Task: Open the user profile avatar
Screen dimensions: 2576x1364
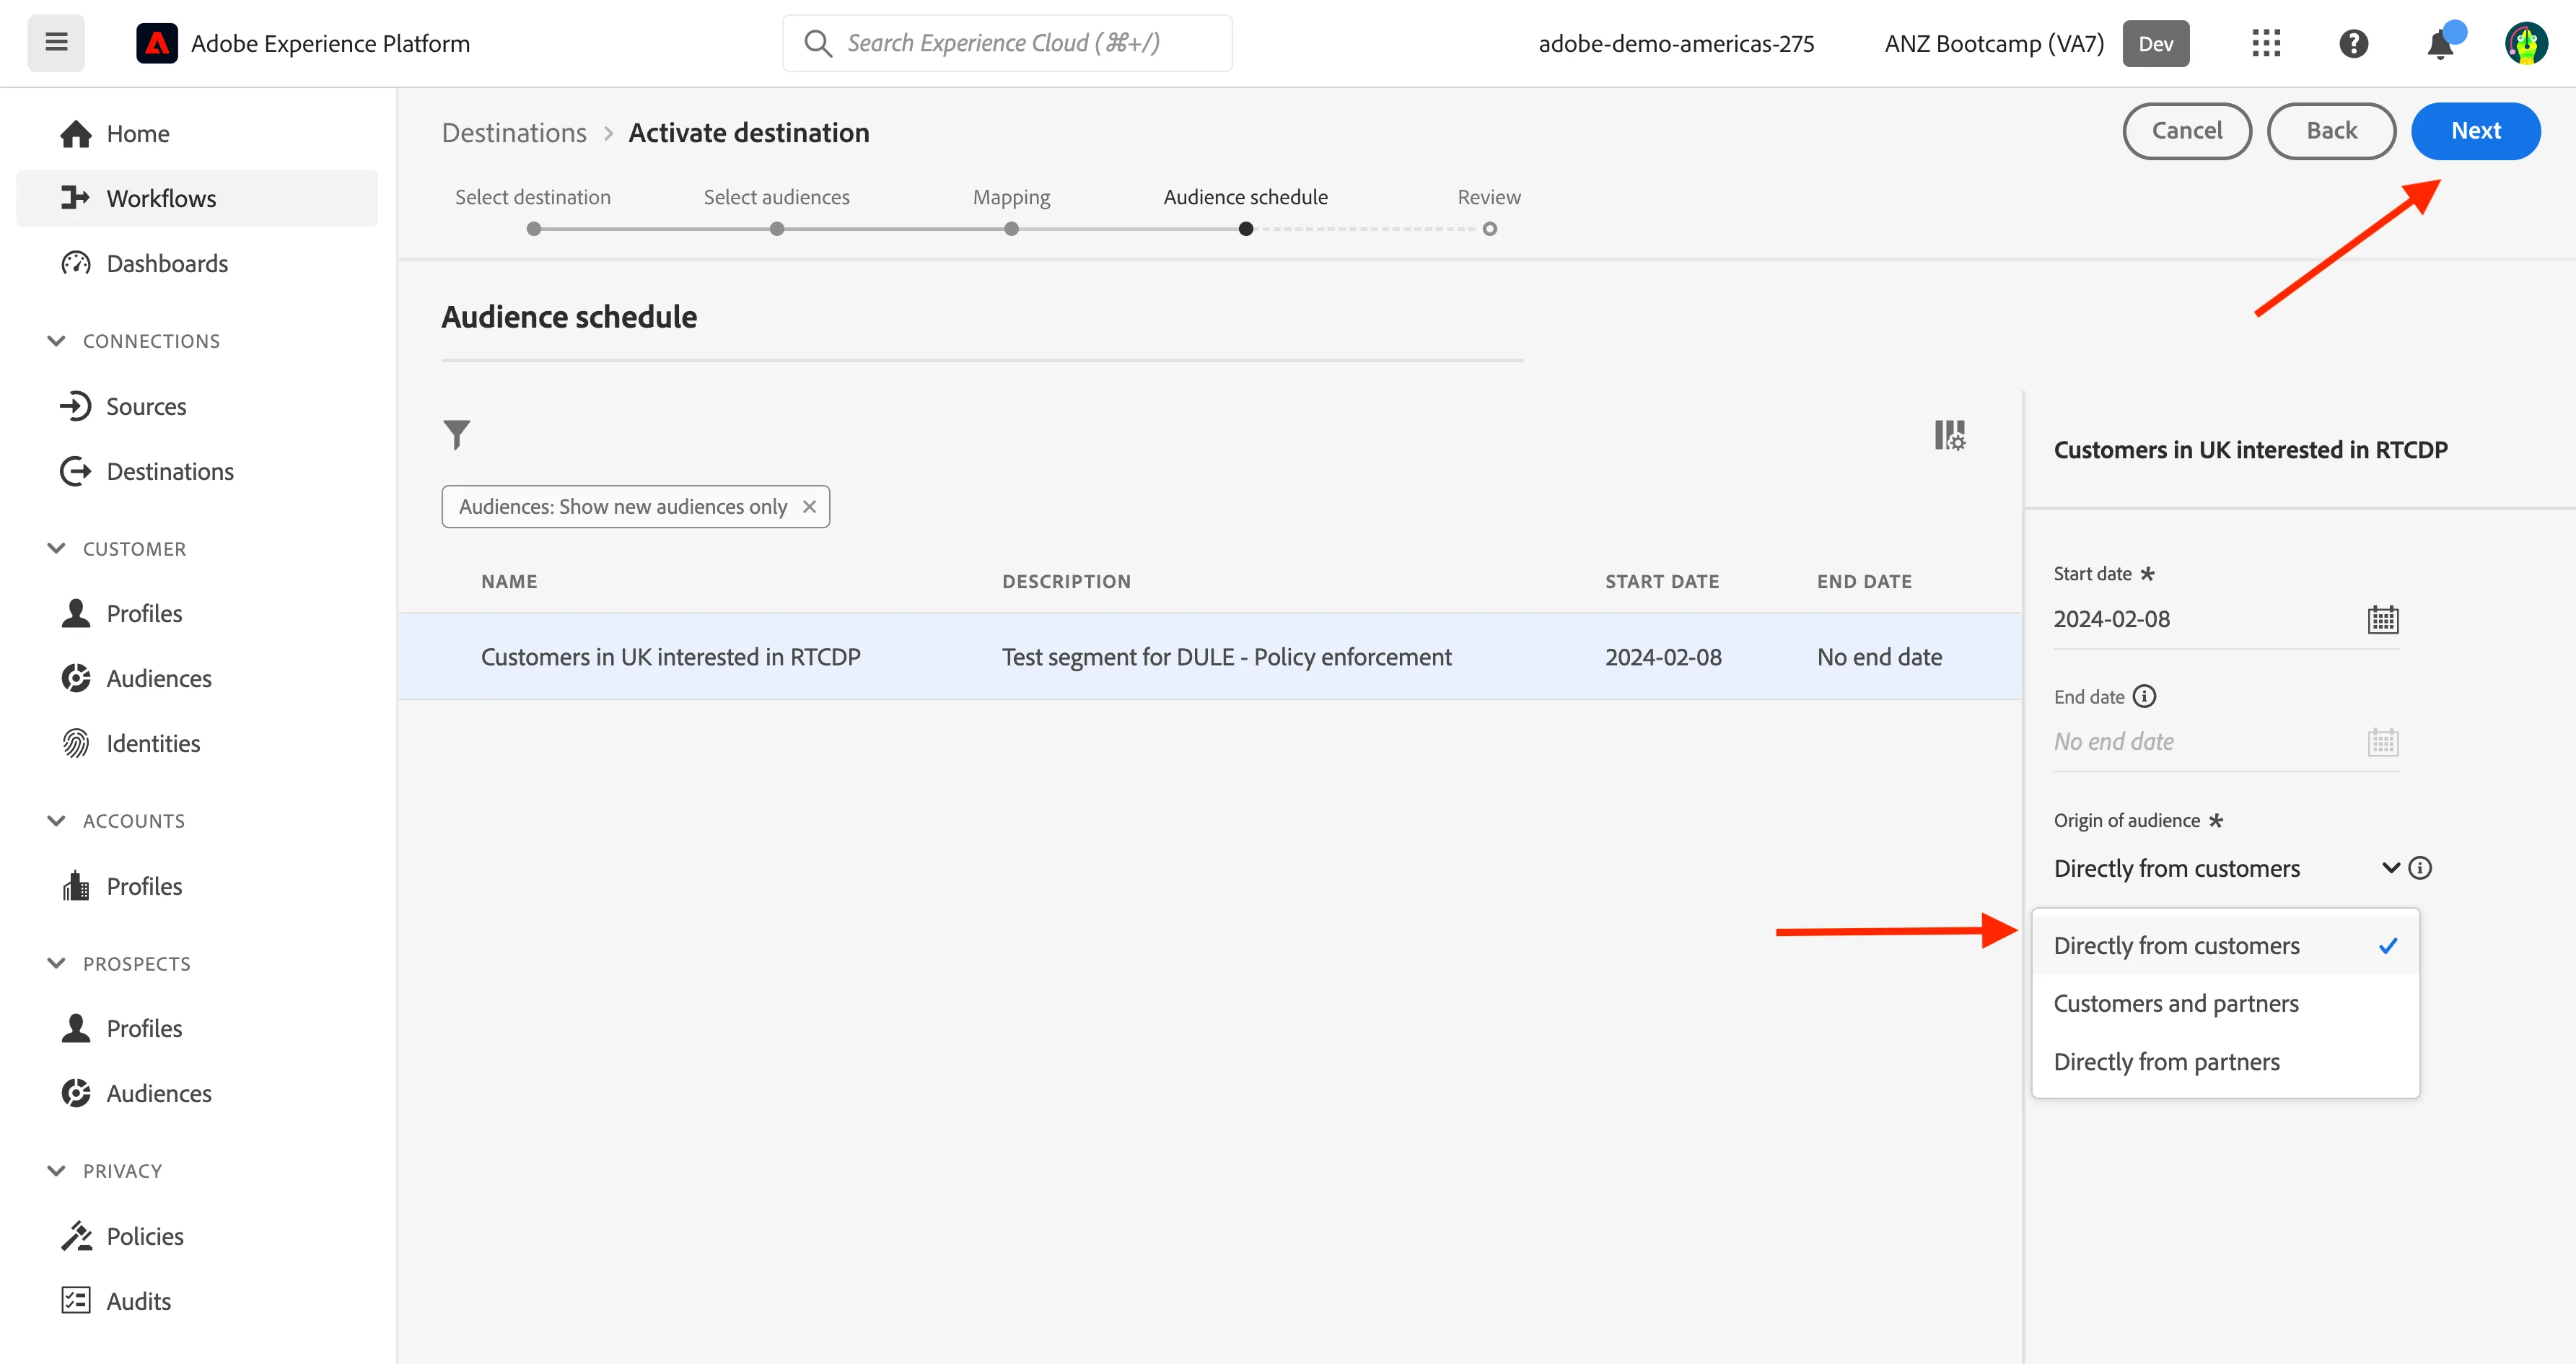Action: tap(2526, 43)
